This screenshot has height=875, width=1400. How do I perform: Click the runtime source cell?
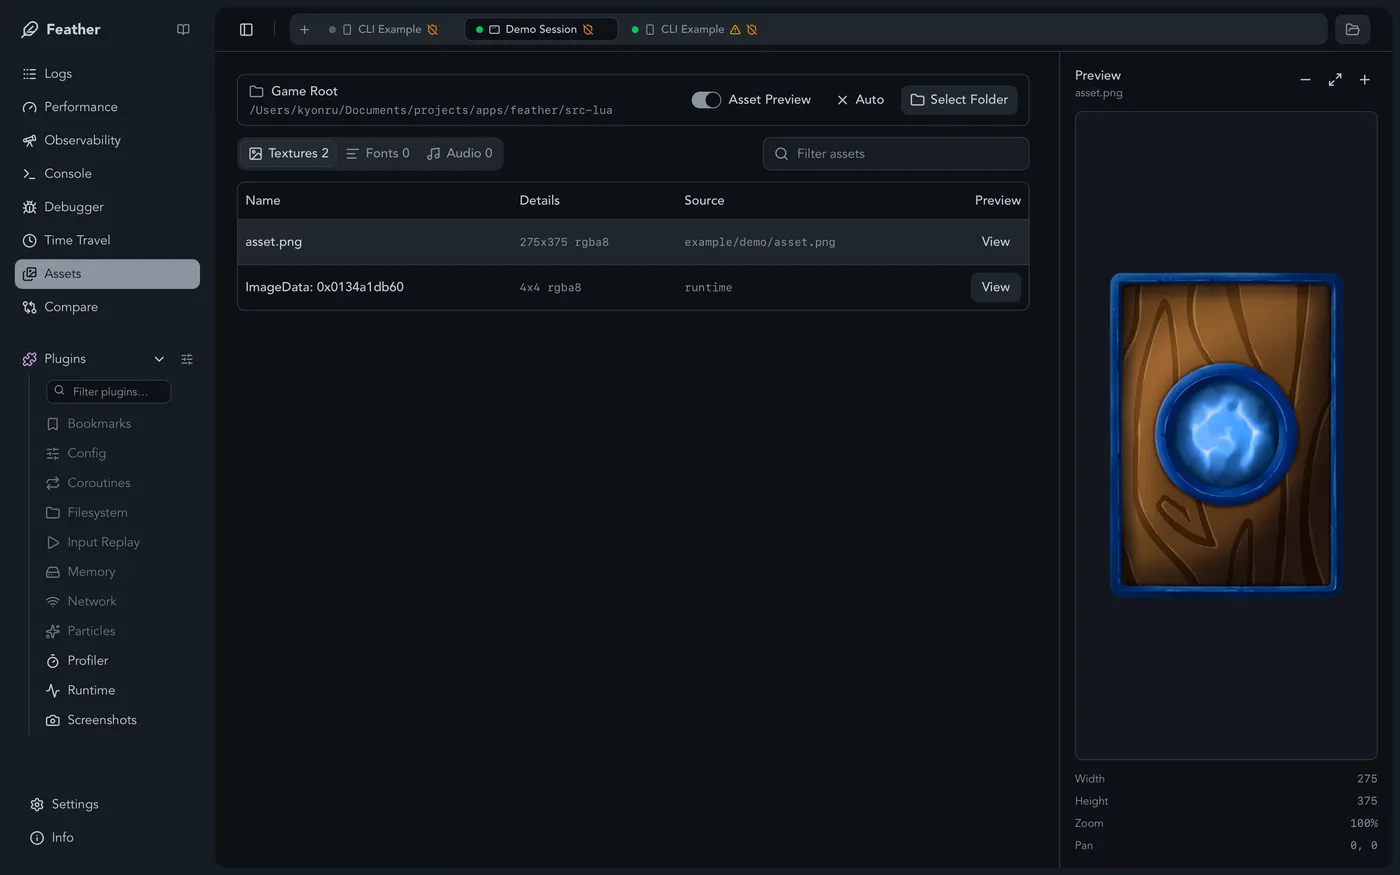pos(708,288)
